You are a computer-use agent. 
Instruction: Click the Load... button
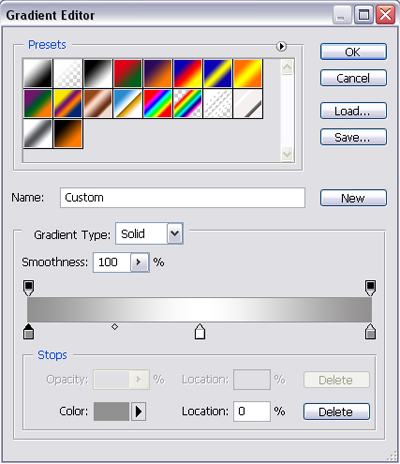tap(353, 111)
